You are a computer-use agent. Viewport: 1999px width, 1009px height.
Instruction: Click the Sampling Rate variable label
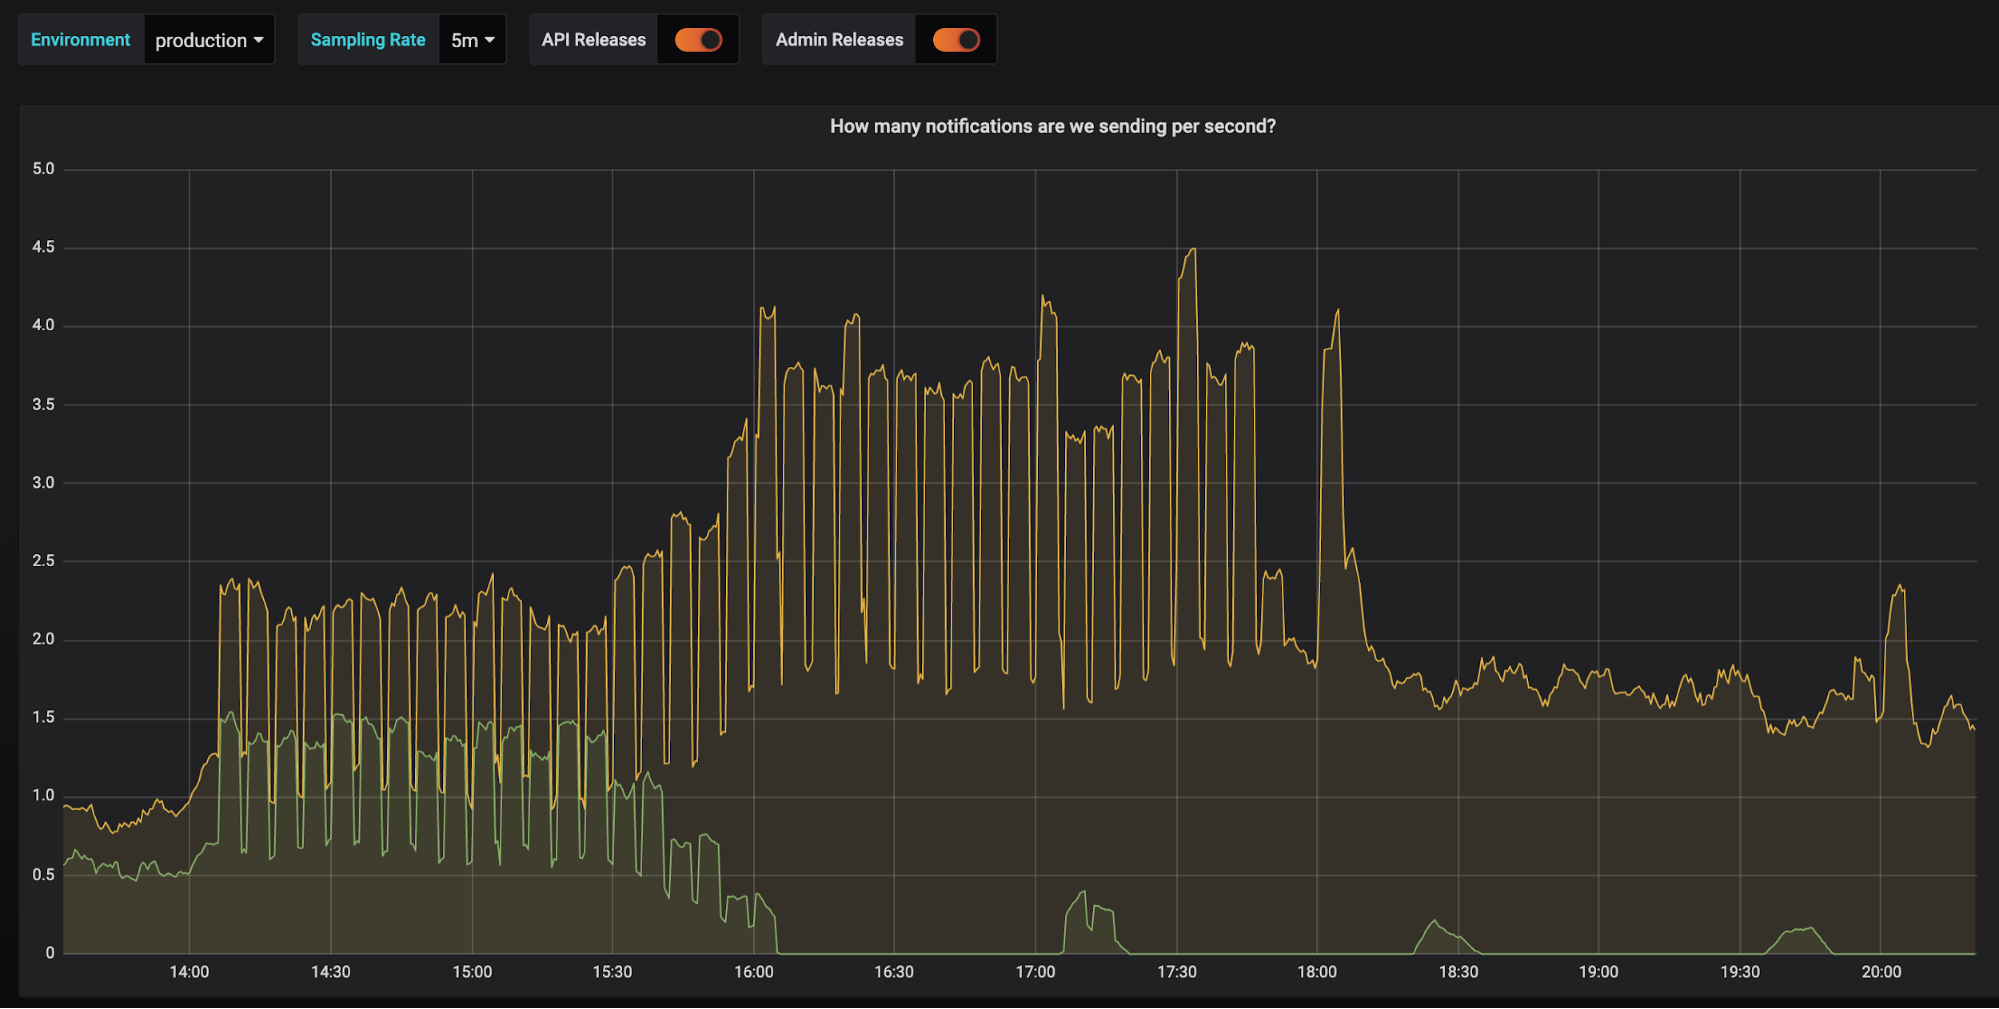(x=367, y=40)
